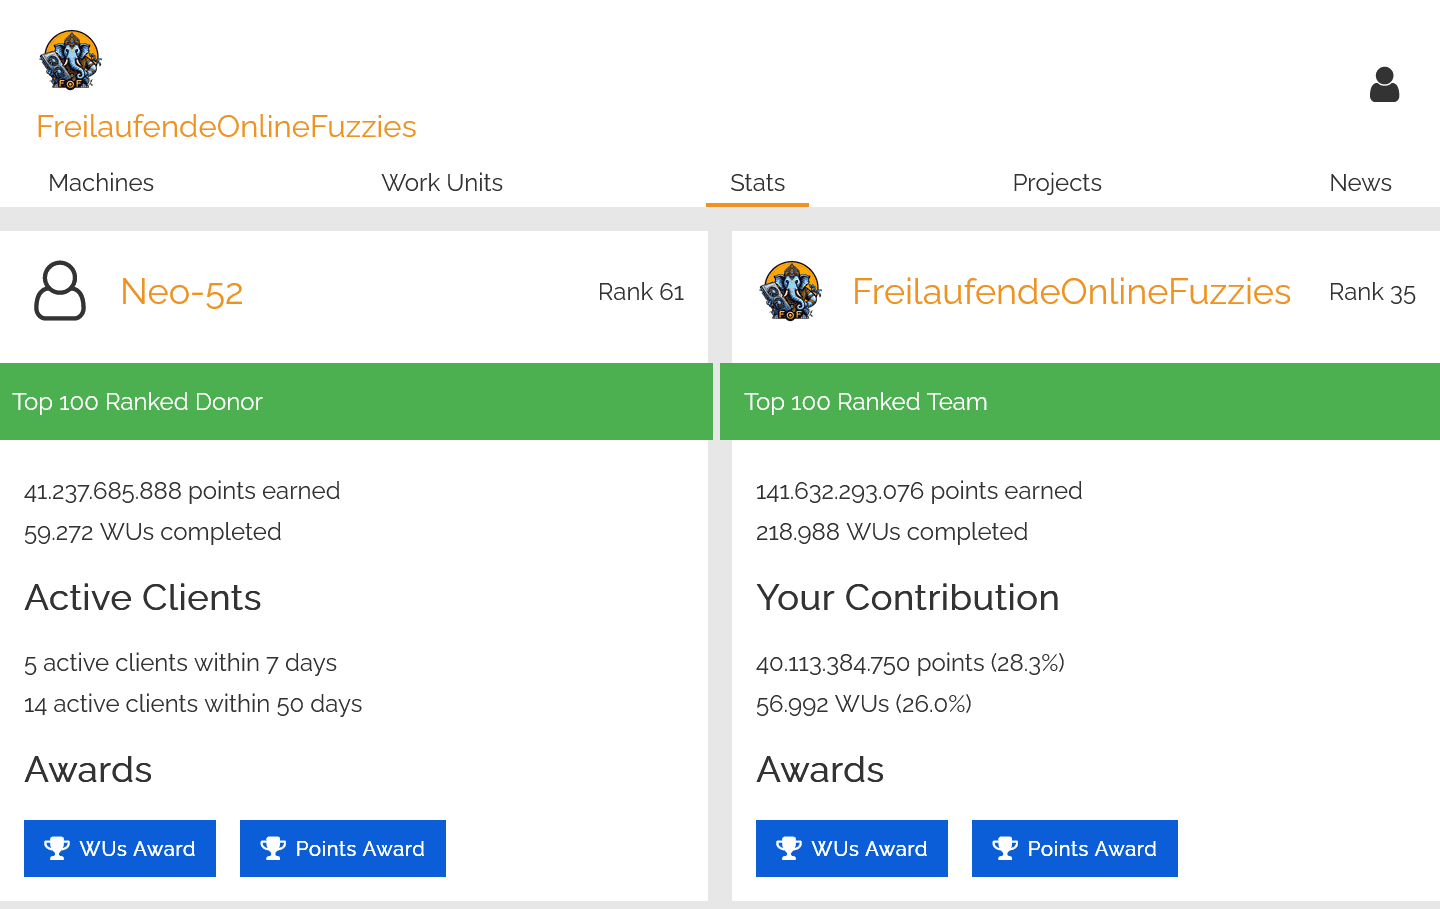1440x909 pixels.
Task: Click the team elephant logo in header
Action: 71,60
